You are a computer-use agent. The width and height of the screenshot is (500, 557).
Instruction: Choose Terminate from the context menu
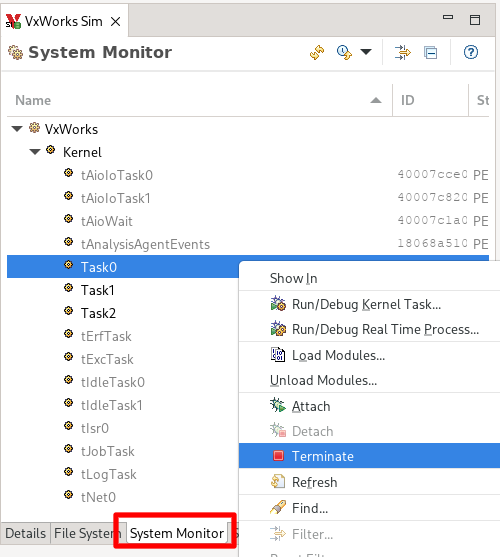click(x=369, y=456)
